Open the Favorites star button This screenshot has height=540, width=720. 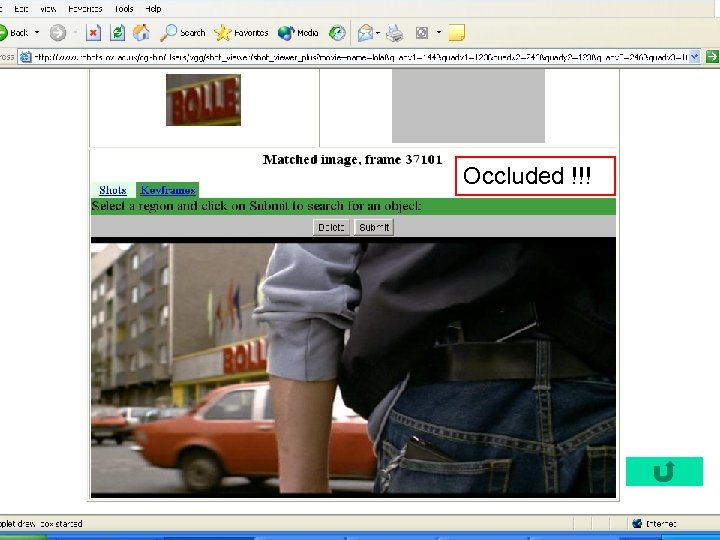point(242,33)
